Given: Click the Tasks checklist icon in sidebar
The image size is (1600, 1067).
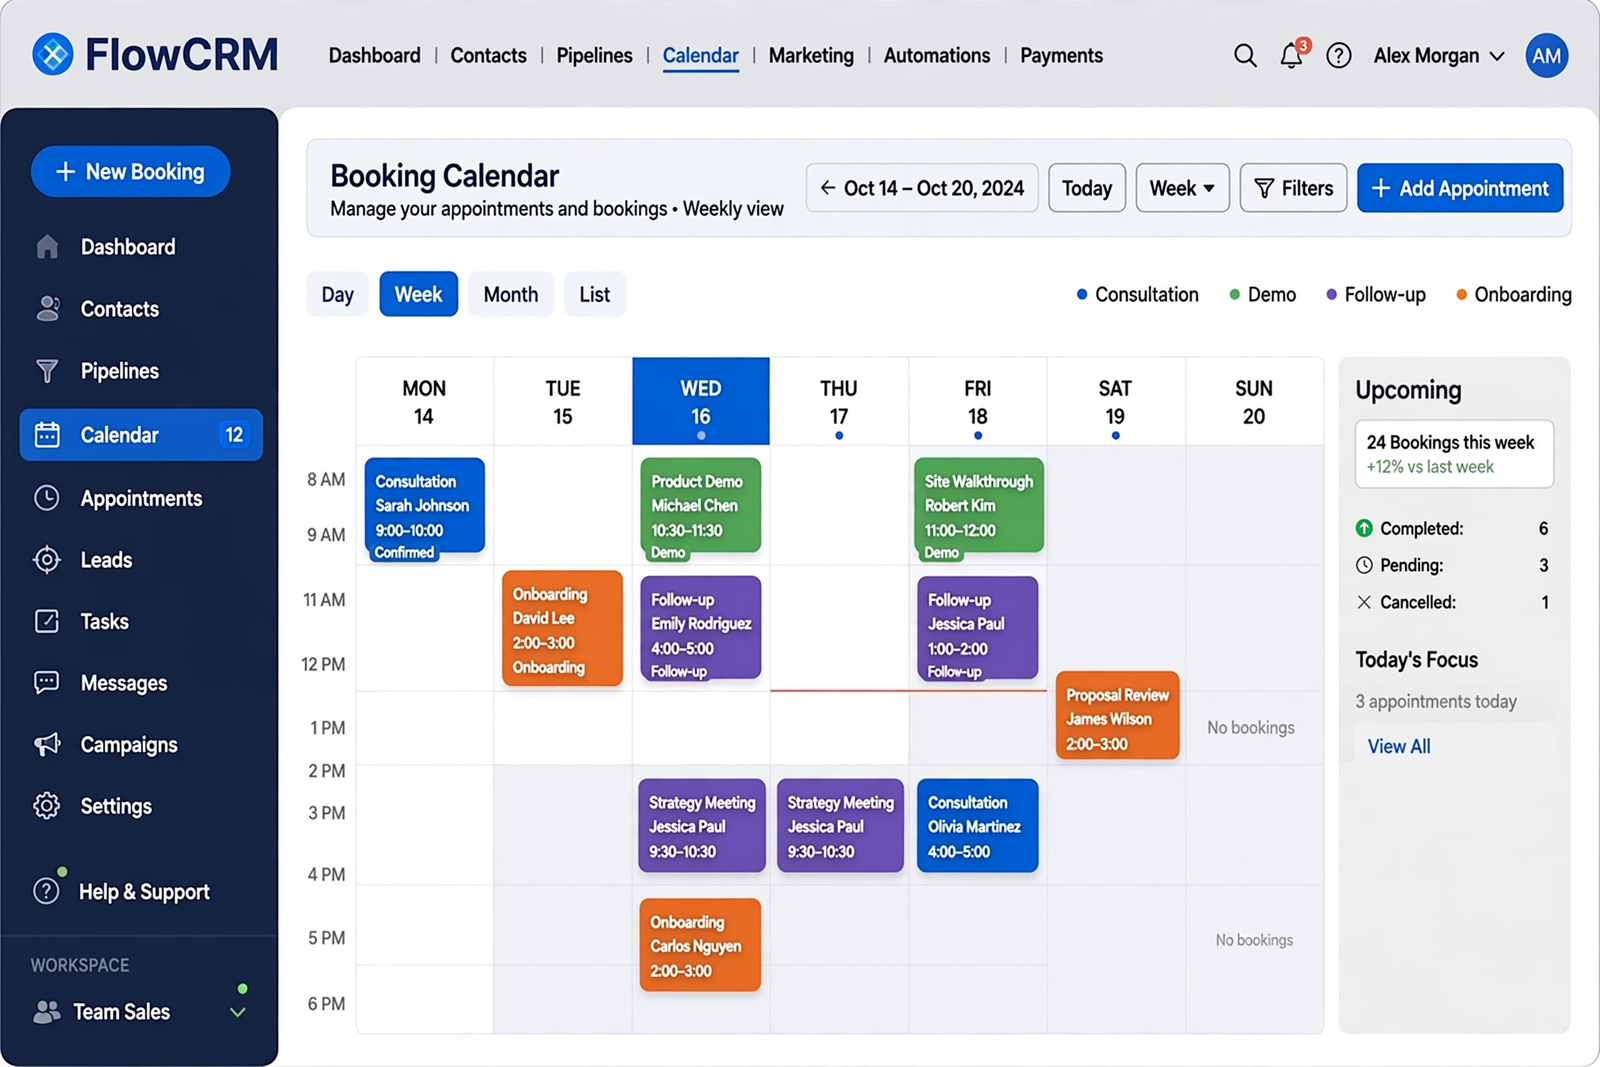Looking at the screenshot, I should coord(47,621).
